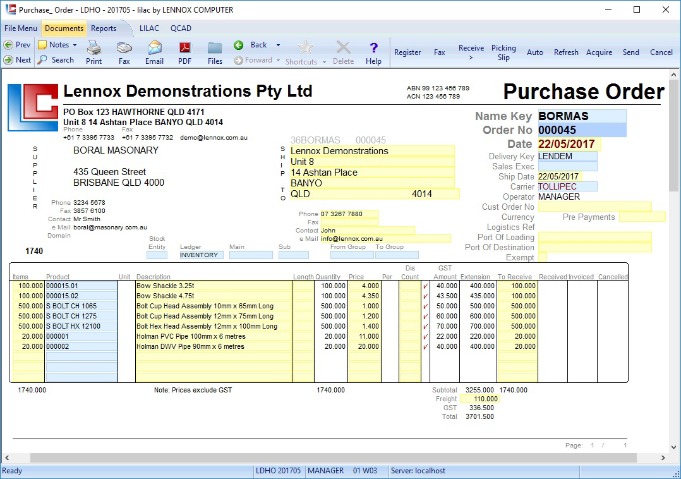Click the Ledger field INVENTORY
Screen dimensions: 681x479
point(202,255)
